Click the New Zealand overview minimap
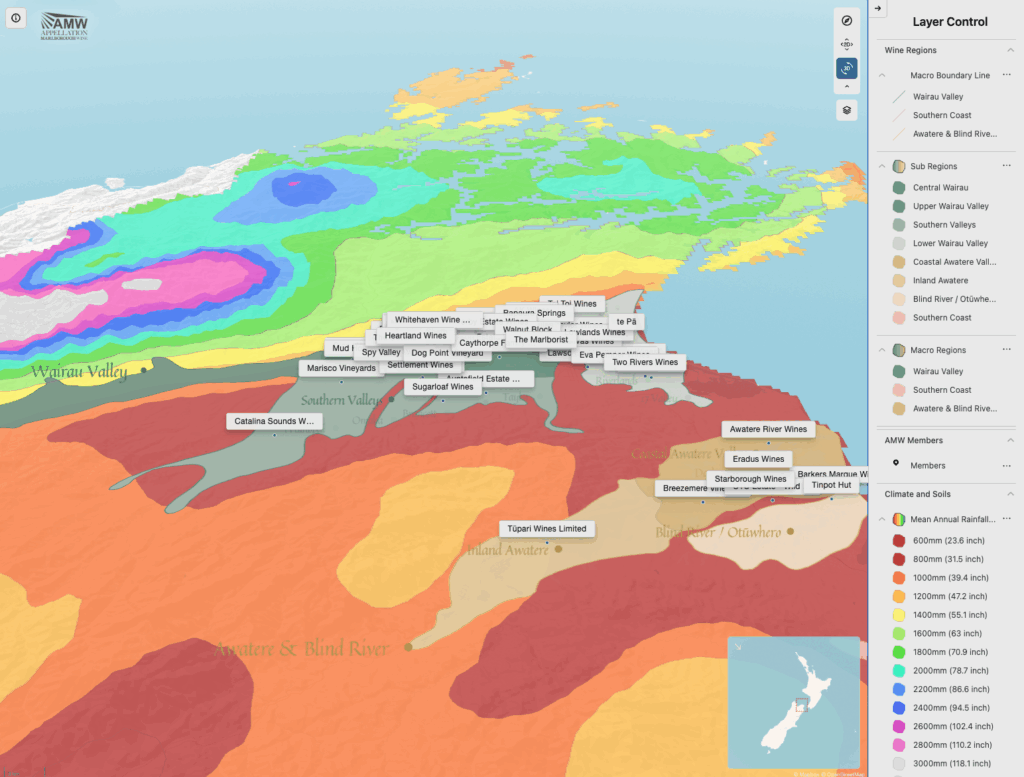This screenshot has width=1024, height=777. (793, 703)
